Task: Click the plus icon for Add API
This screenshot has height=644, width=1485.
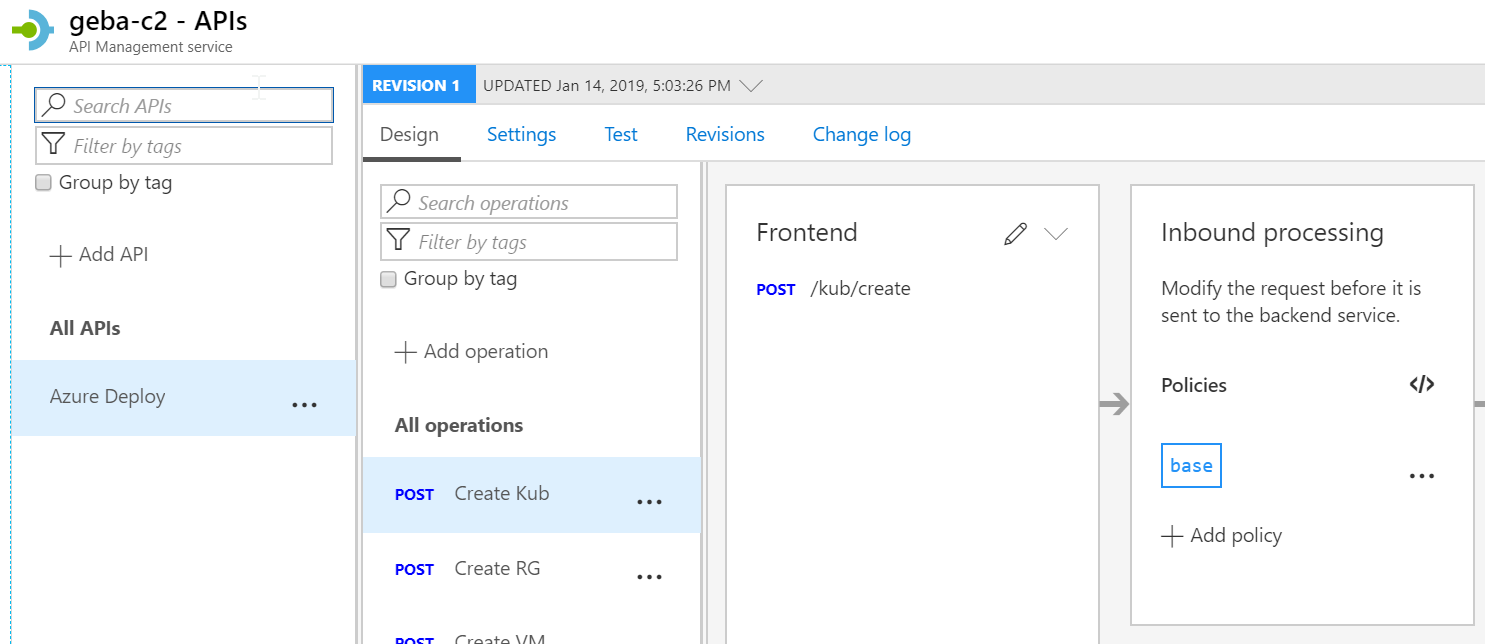Action: [x=61, y=255]
